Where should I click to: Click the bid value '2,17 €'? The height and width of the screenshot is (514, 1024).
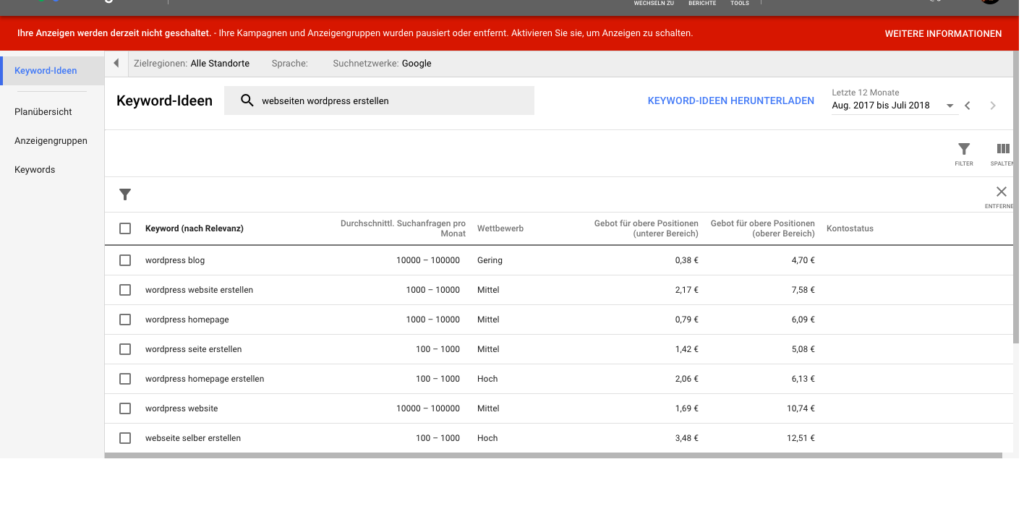pyautogui.click(x=686, y=290)
